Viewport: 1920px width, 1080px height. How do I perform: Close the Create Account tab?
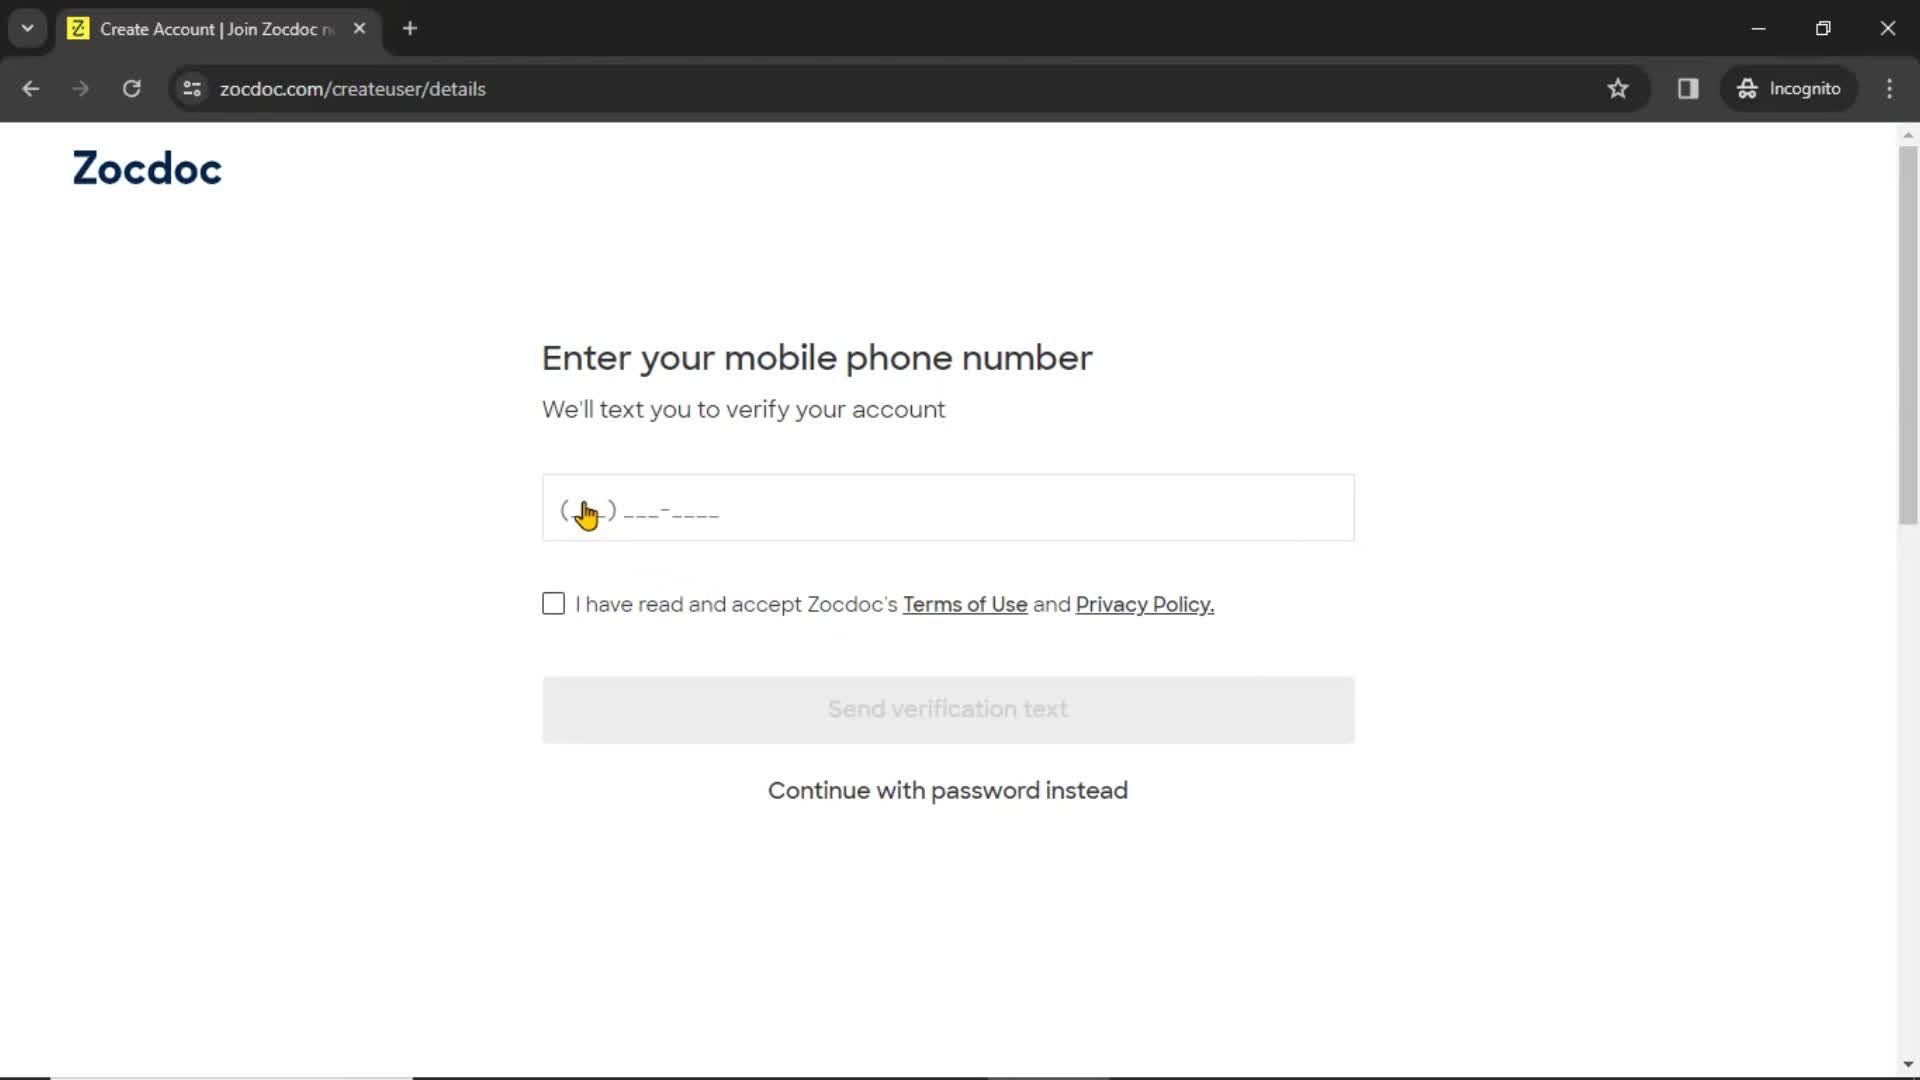[x=359, y=29]
